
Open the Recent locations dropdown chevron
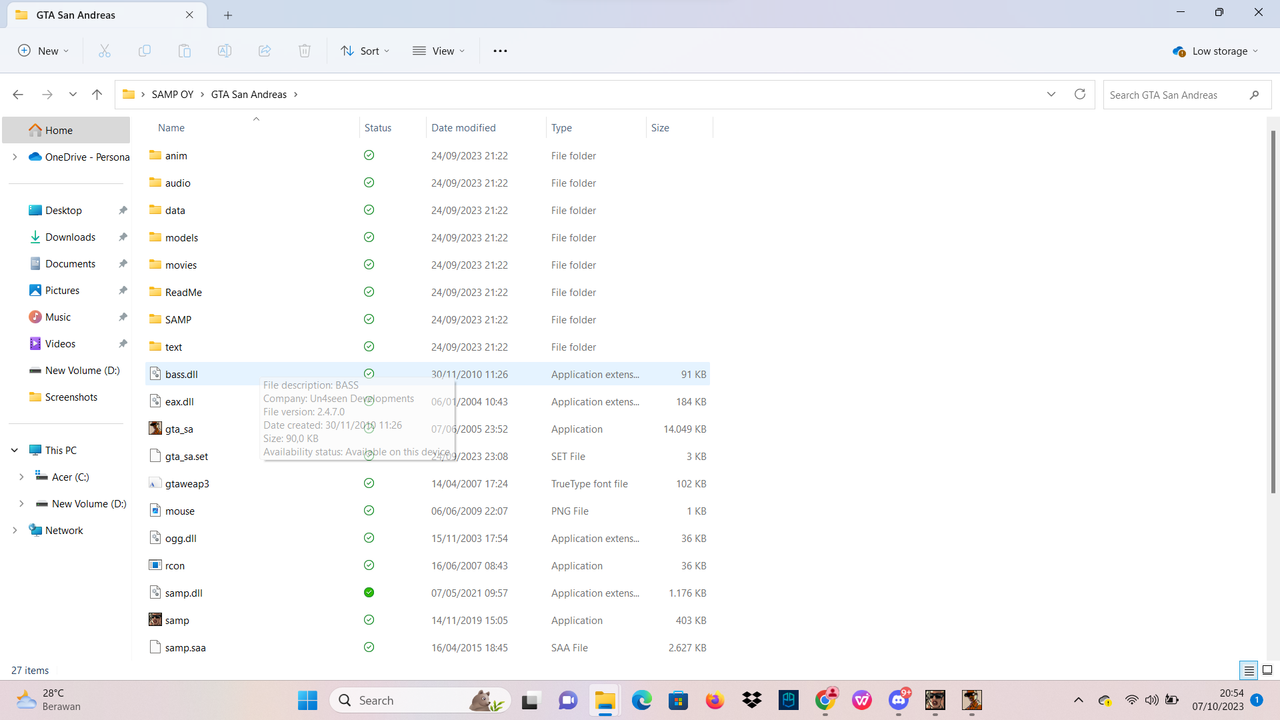pos(72,94)
